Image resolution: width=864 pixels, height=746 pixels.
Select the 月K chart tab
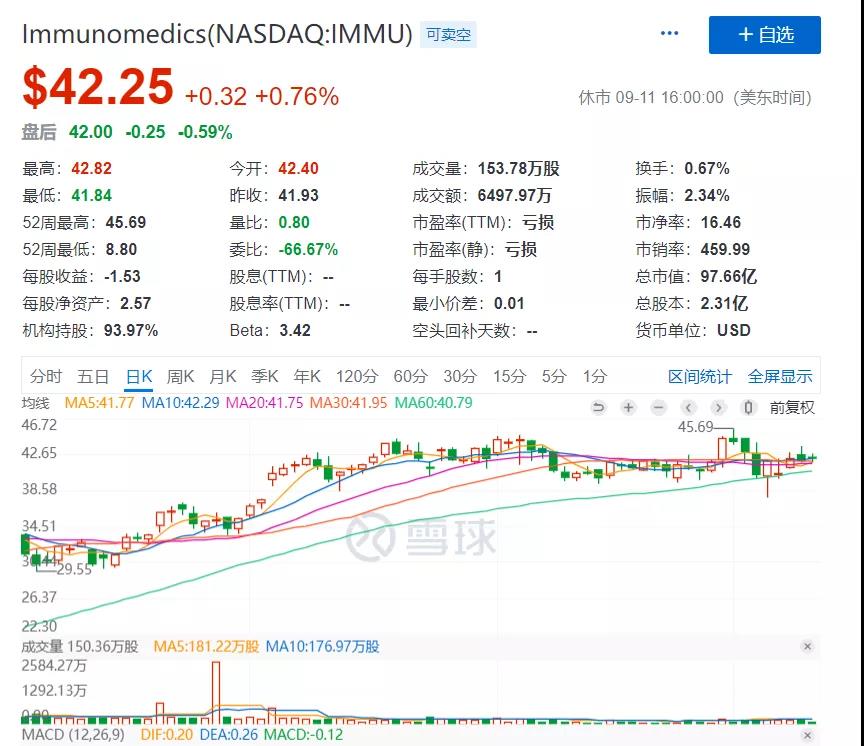click(x=223, y=376)
